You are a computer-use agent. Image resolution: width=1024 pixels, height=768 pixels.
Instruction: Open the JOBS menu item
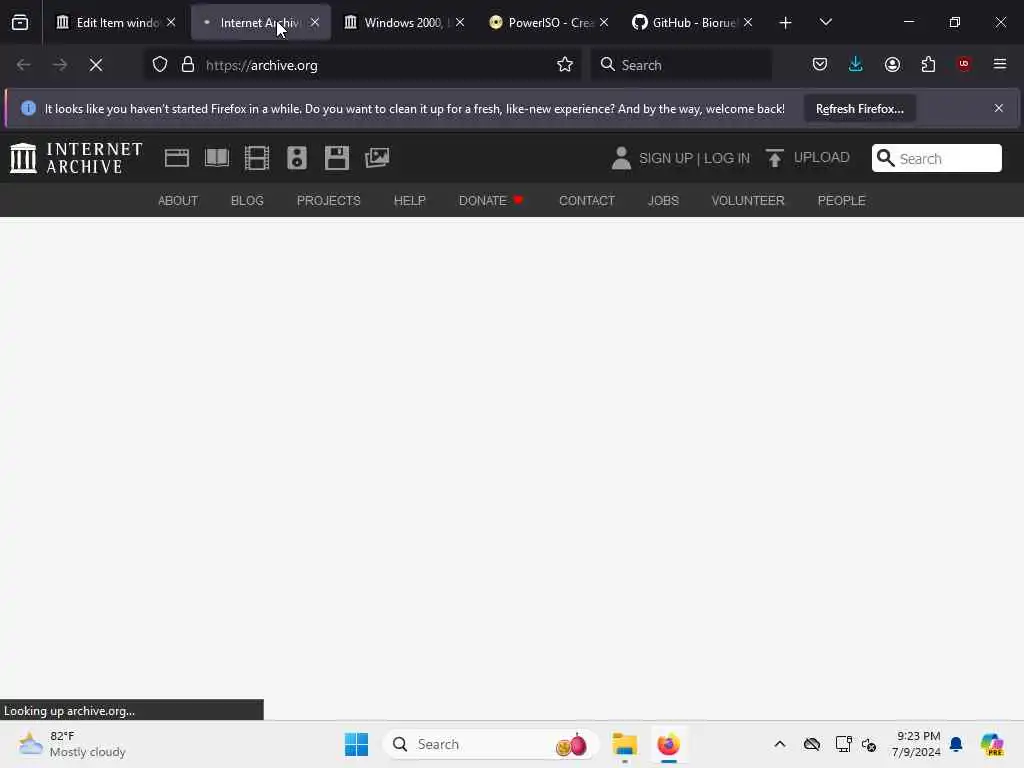point(663,200)
